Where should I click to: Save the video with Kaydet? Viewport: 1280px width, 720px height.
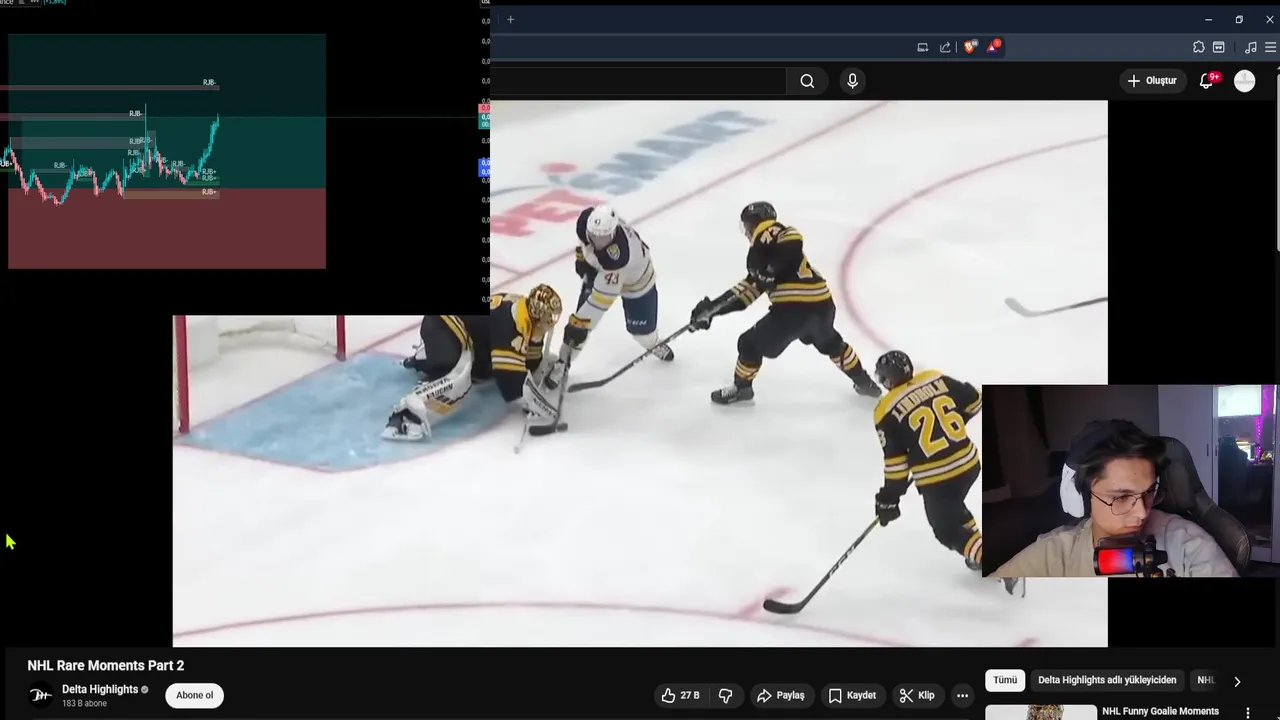[x=852, y=695]
